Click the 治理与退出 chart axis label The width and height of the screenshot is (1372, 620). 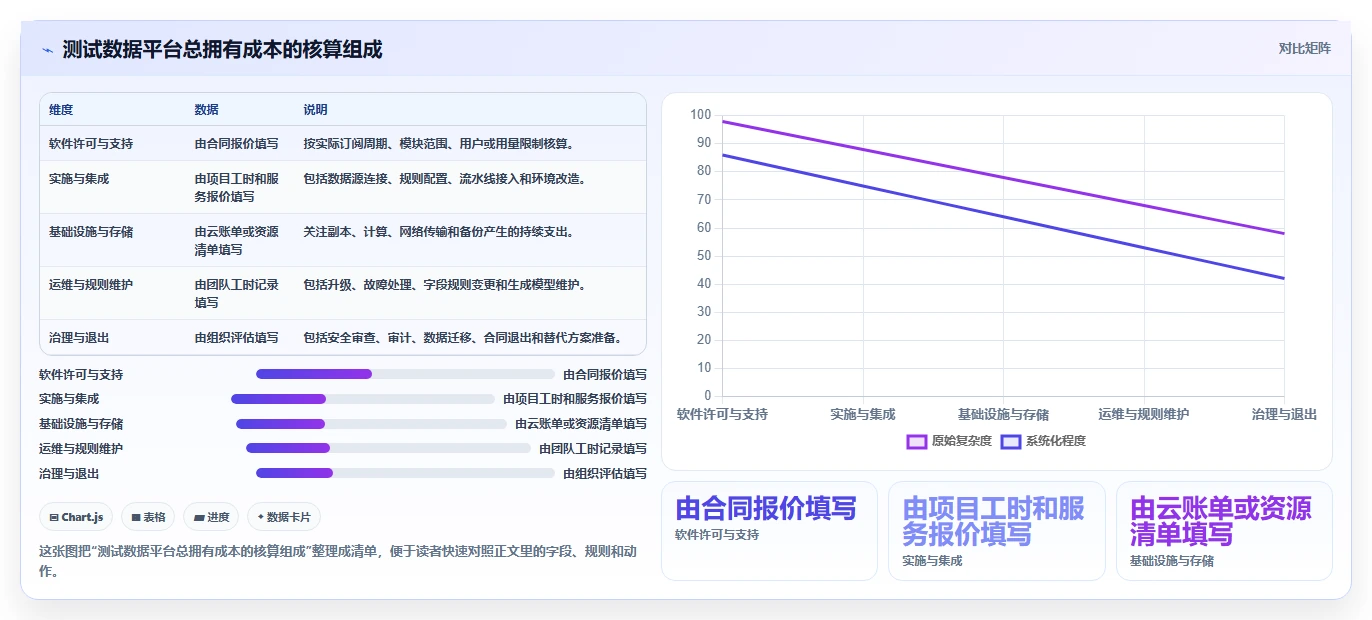(x=1284, y=414)
